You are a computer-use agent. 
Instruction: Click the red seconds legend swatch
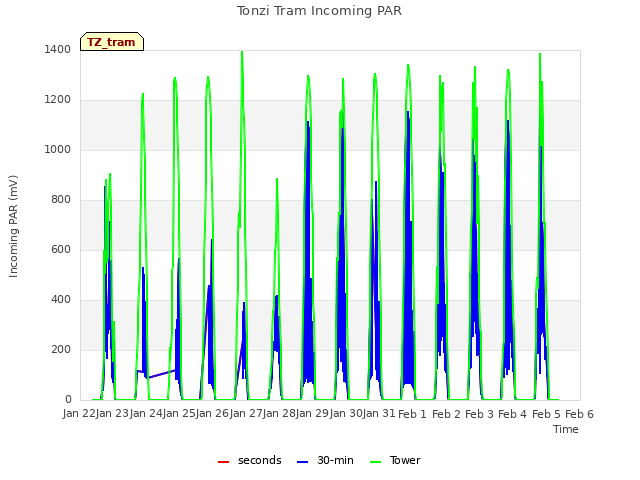(223, 462)
